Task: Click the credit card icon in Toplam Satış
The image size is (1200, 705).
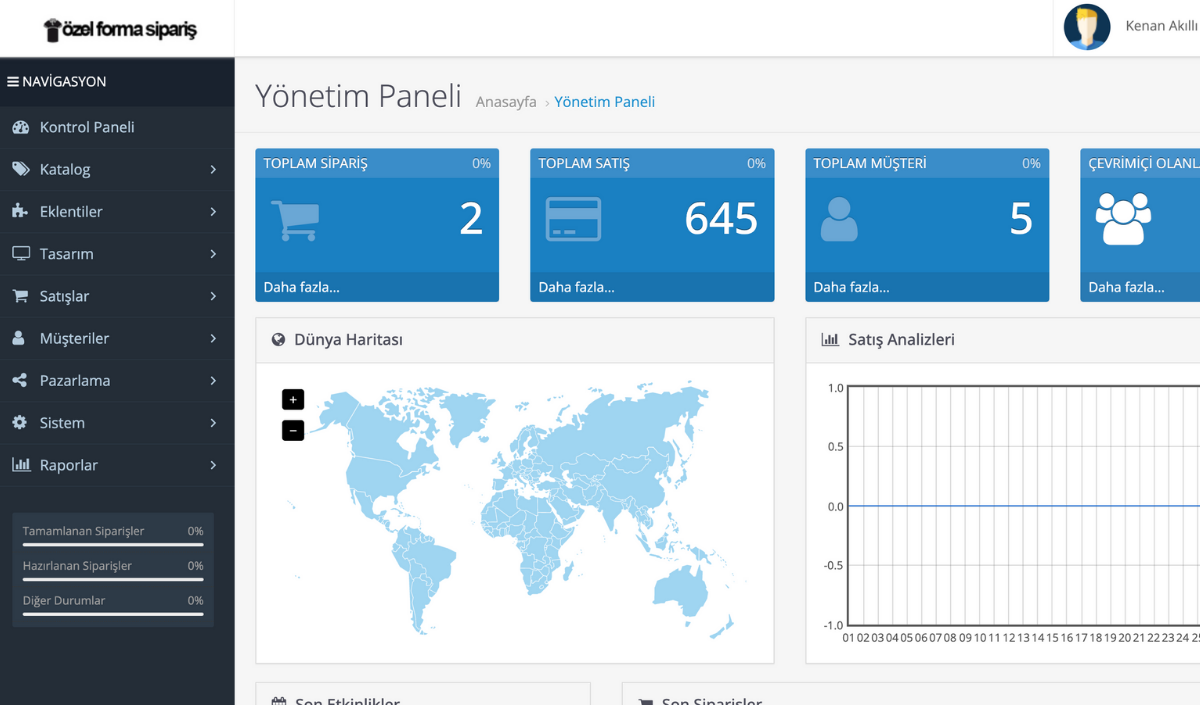Action: (573, 220)
